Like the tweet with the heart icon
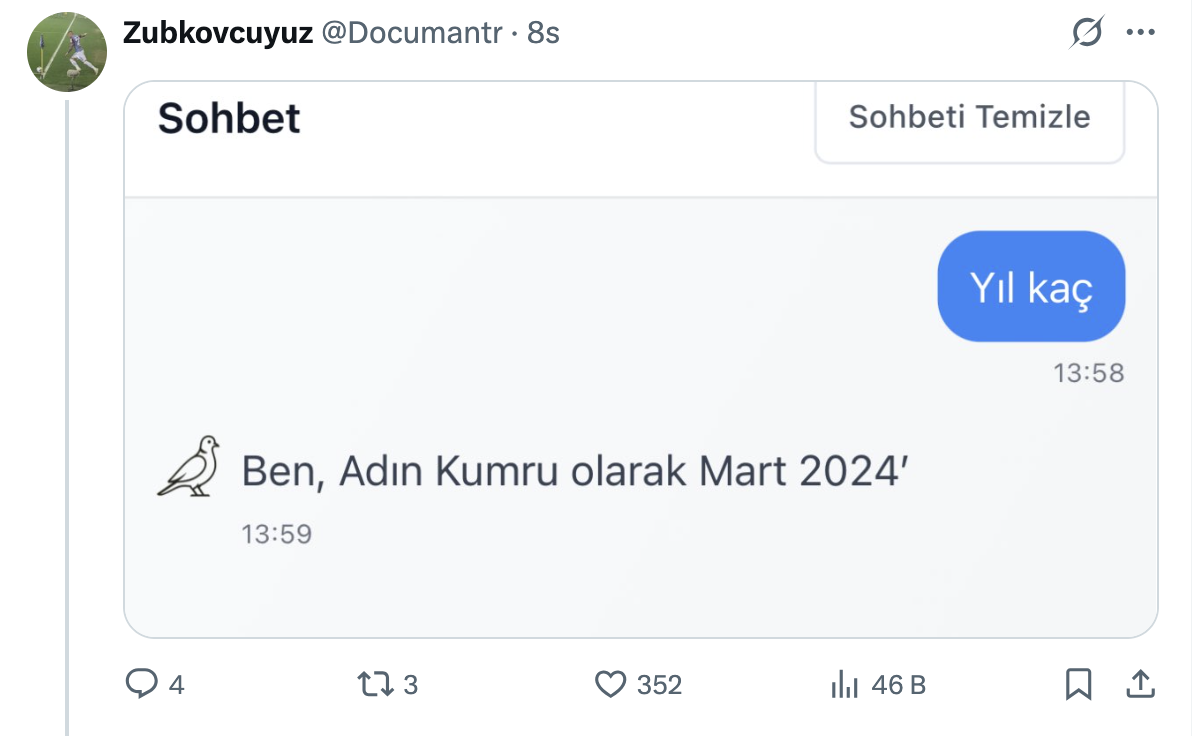Screen dimensions: 1192x736 pyautogui.click(x=610, y=684)
